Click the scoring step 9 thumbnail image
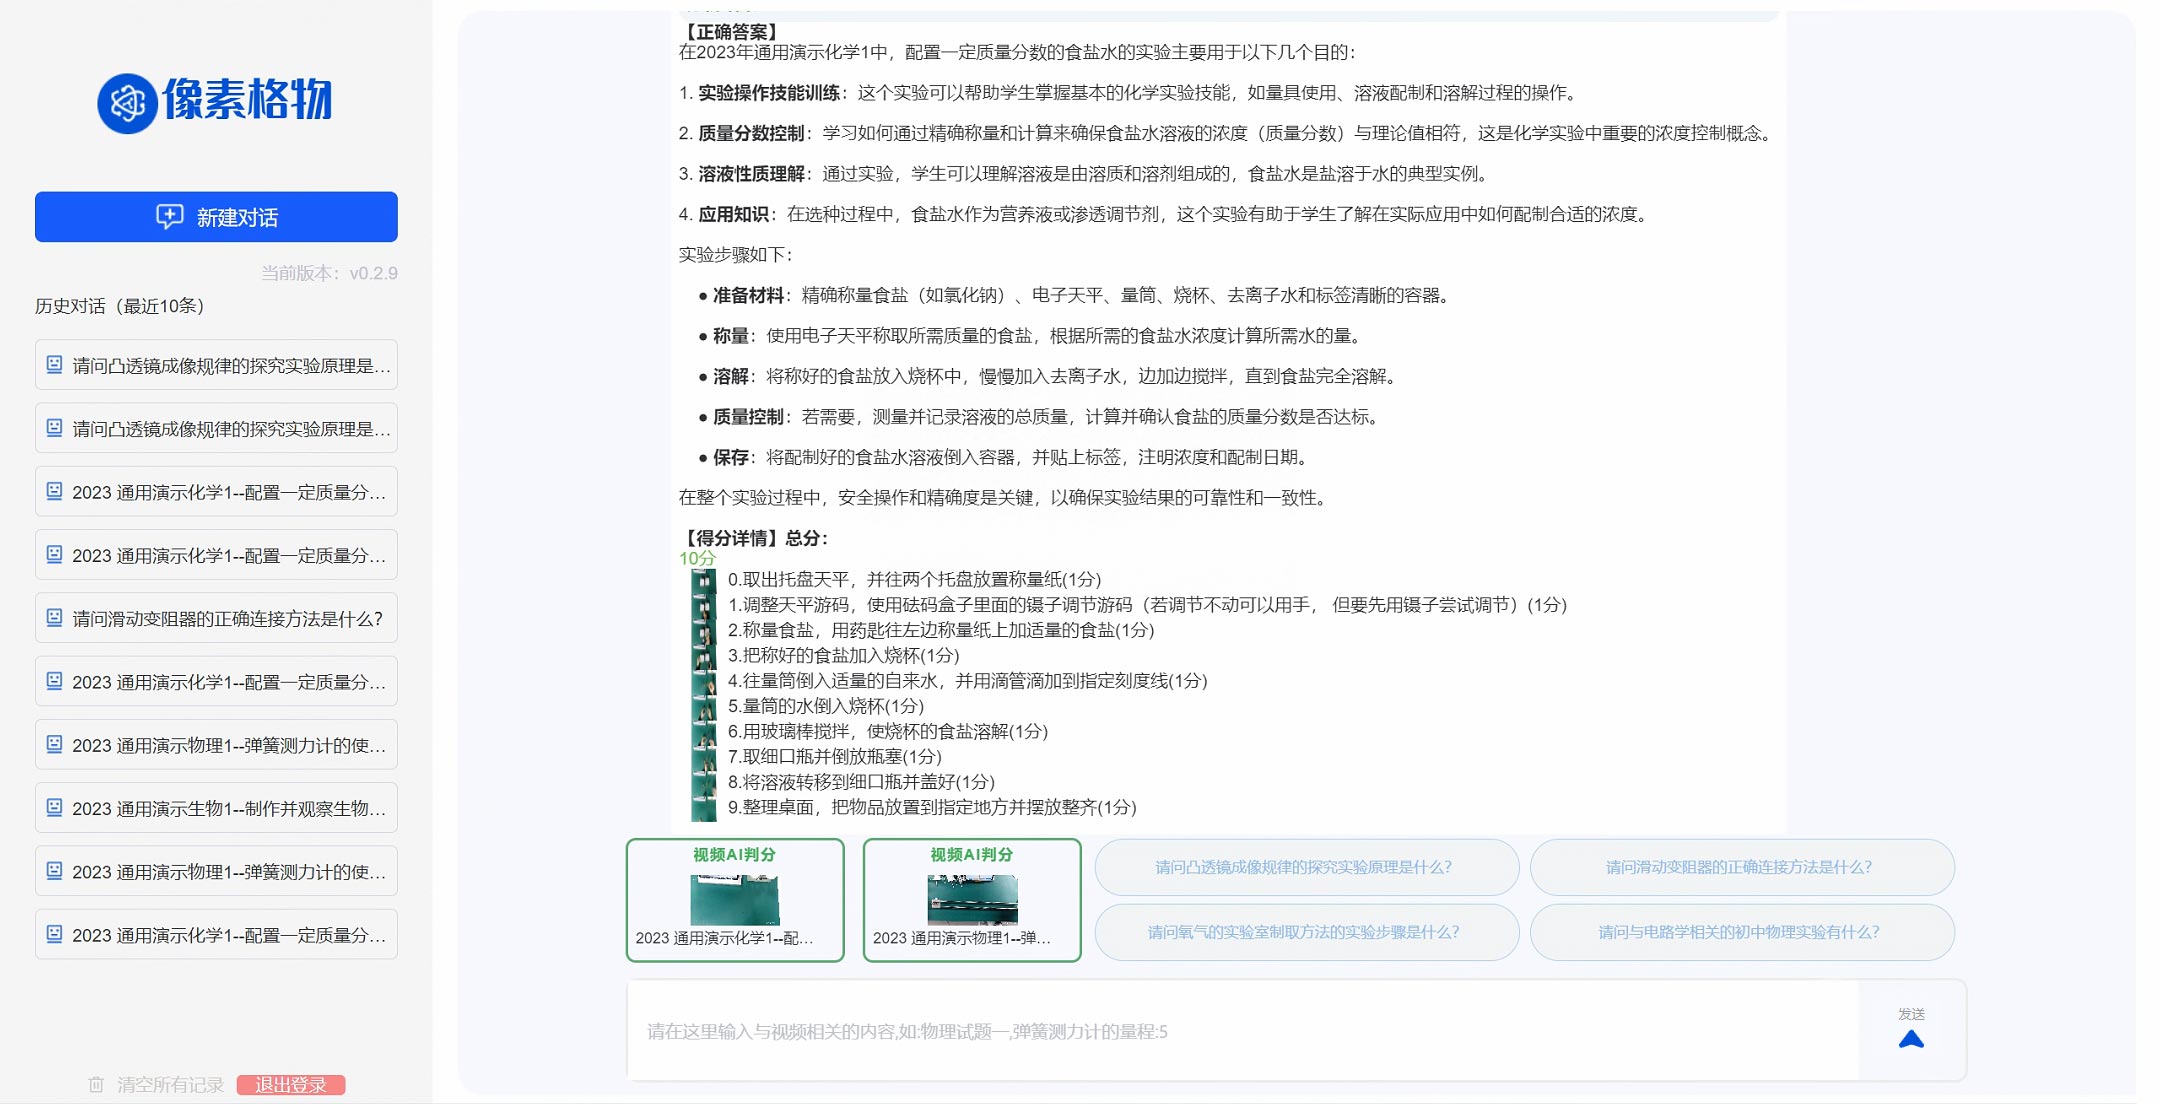The height and width of the screenshot is (1104, 2160). [x=704, y=808]
